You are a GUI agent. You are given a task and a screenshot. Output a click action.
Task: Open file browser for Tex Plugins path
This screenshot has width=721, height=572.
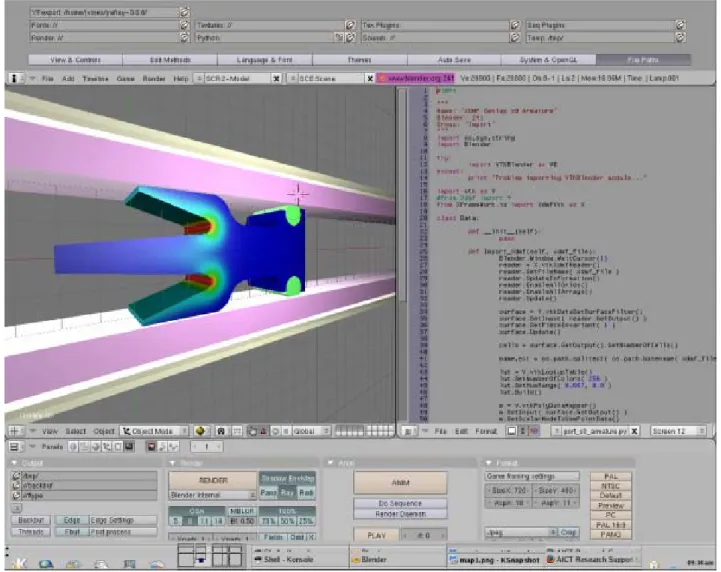(515, 25)
